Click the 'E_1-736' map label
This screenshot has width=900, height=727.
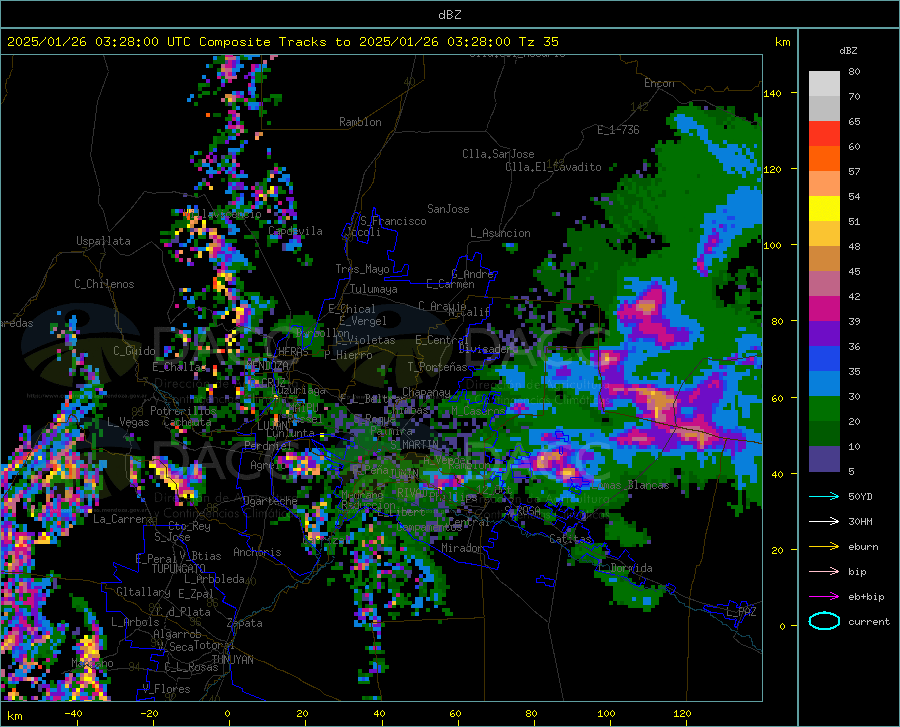click(x=618, y=130)
